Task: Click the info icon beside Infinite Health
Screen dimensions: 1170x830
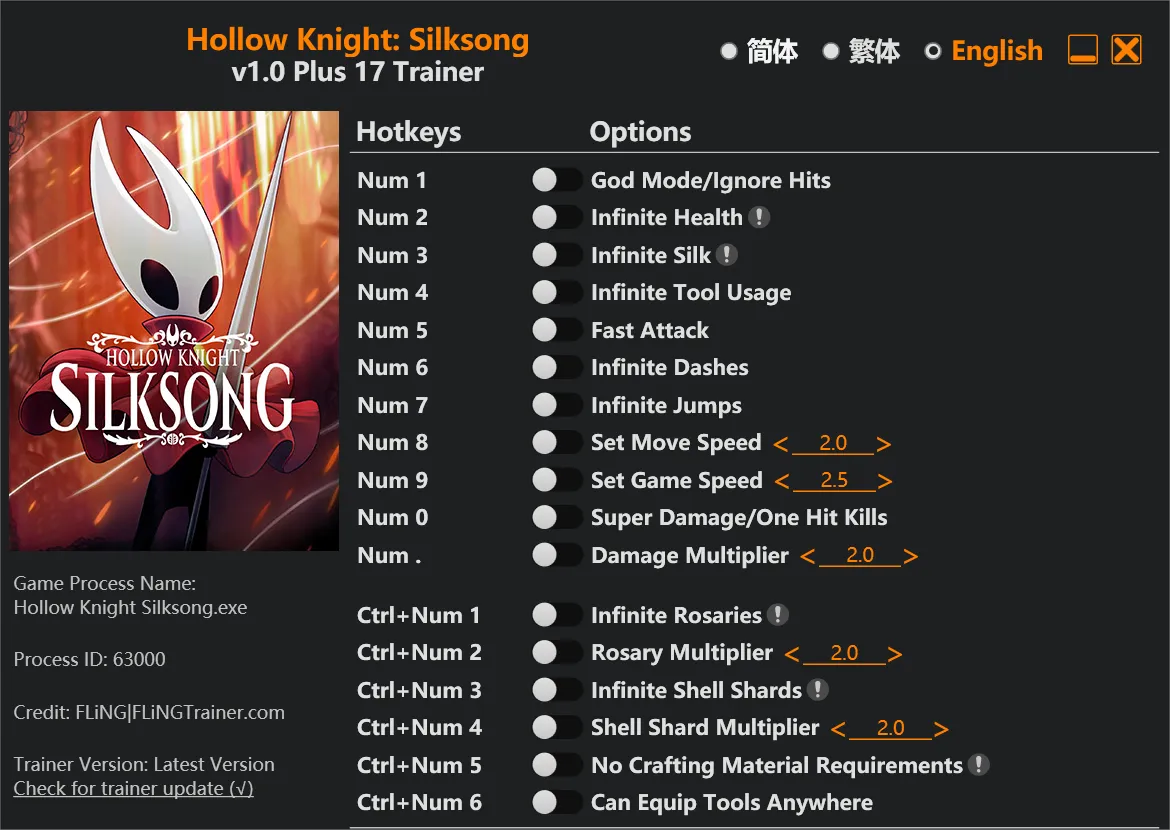Action: [x=759, y=217]
